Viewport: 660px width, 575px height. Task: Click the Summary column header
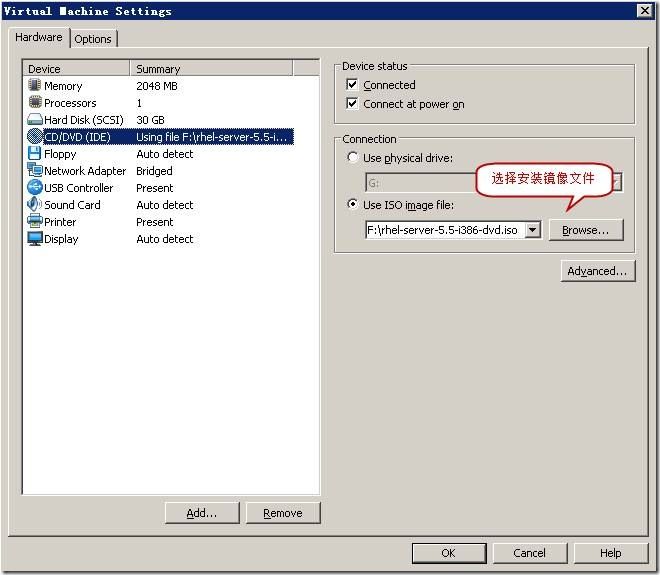pyautogui.click(x=211, y=69)
